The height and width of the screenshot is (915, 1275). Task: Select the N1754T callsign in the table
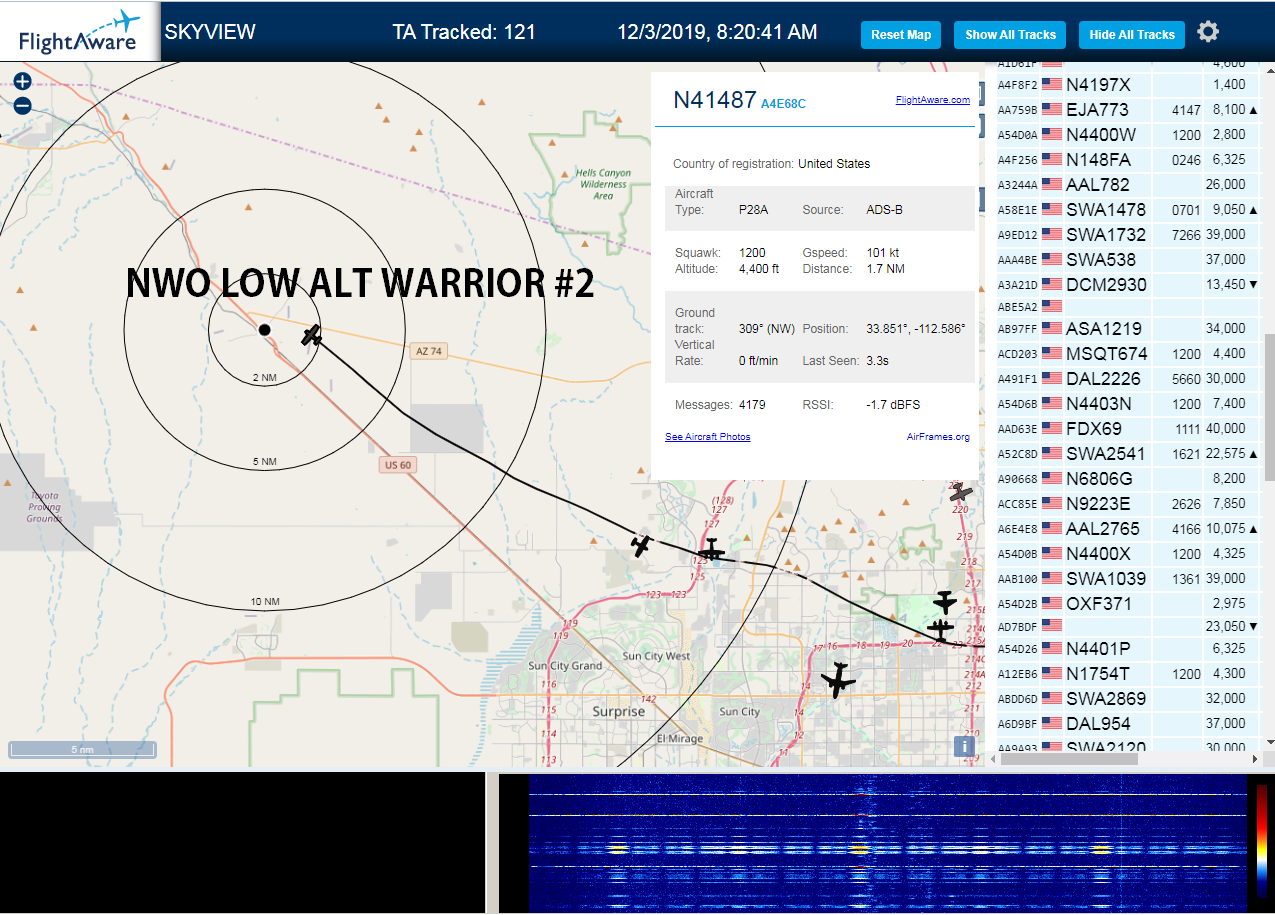click(1097, 674)
